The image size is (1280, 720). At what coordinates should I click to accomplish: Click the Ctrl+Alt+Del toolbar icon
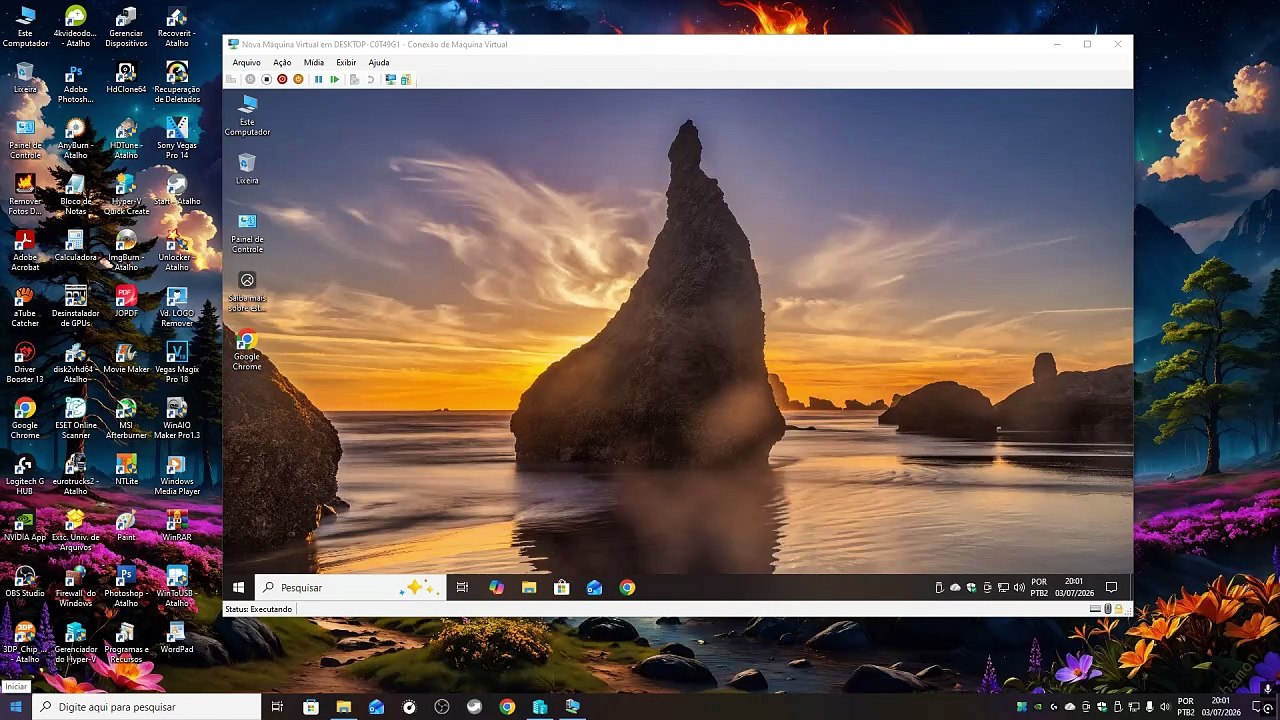click(231, 79)
